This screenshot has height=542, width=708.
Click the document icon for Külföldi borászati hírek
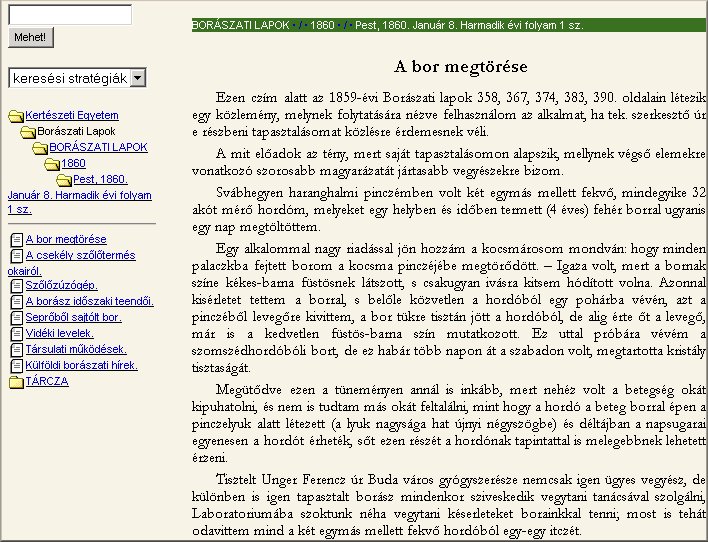click(17, 366)
